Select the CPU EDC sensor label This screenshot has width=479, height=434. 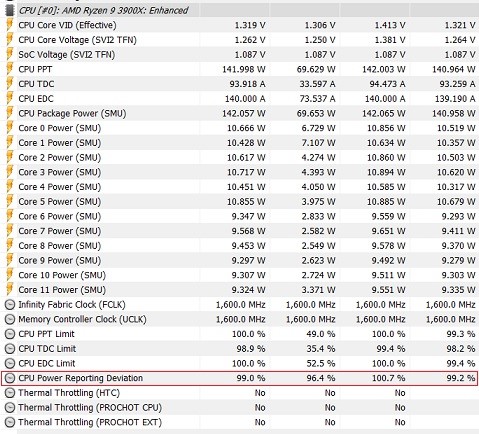coord(36,99)
